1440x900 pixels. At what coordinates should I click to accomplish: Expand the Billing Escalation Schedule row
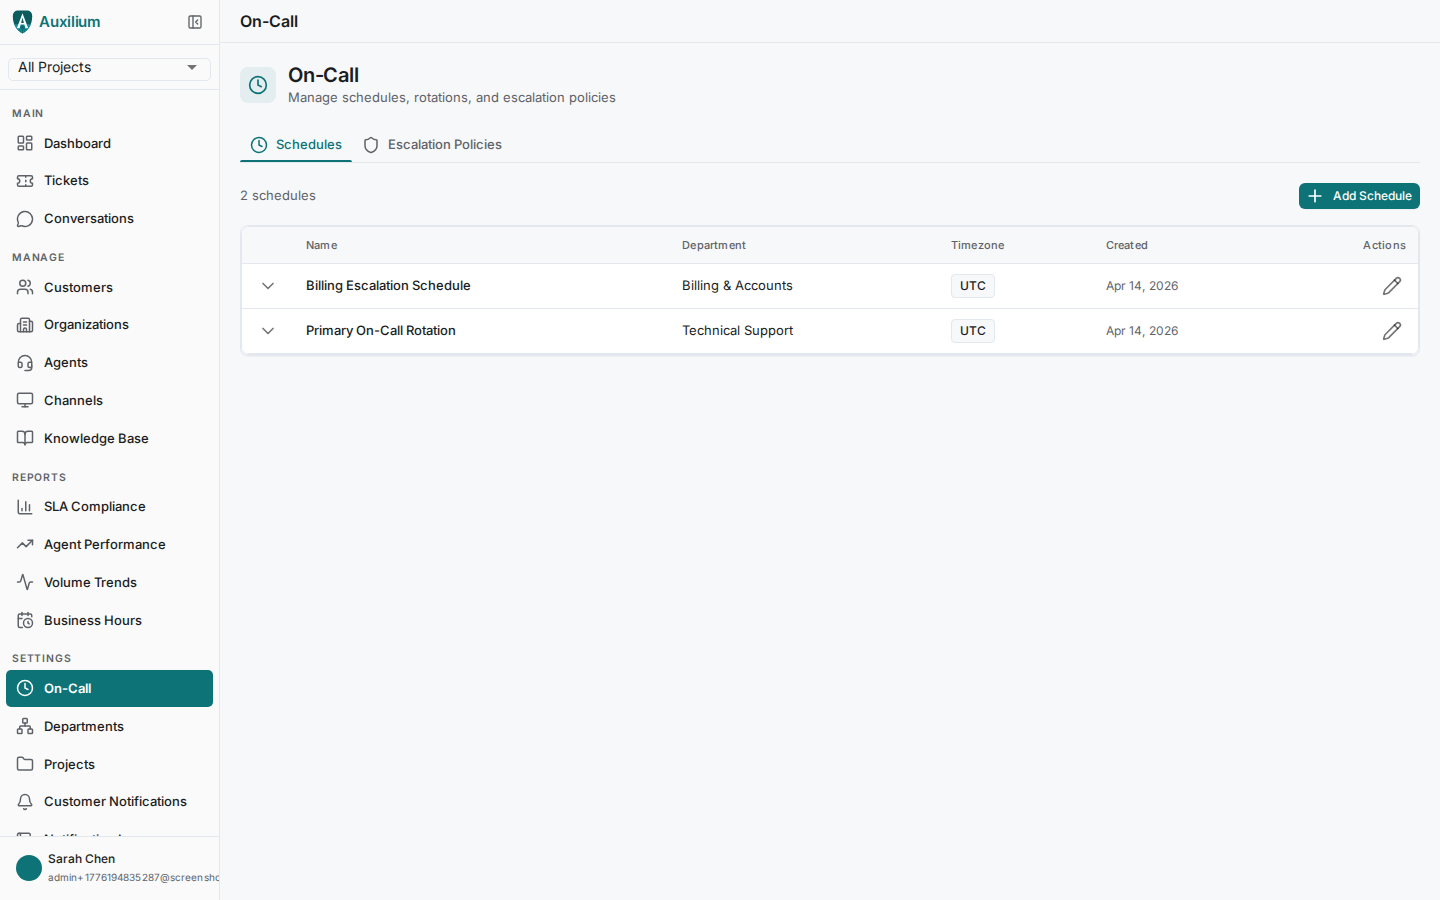coord(268,286)
